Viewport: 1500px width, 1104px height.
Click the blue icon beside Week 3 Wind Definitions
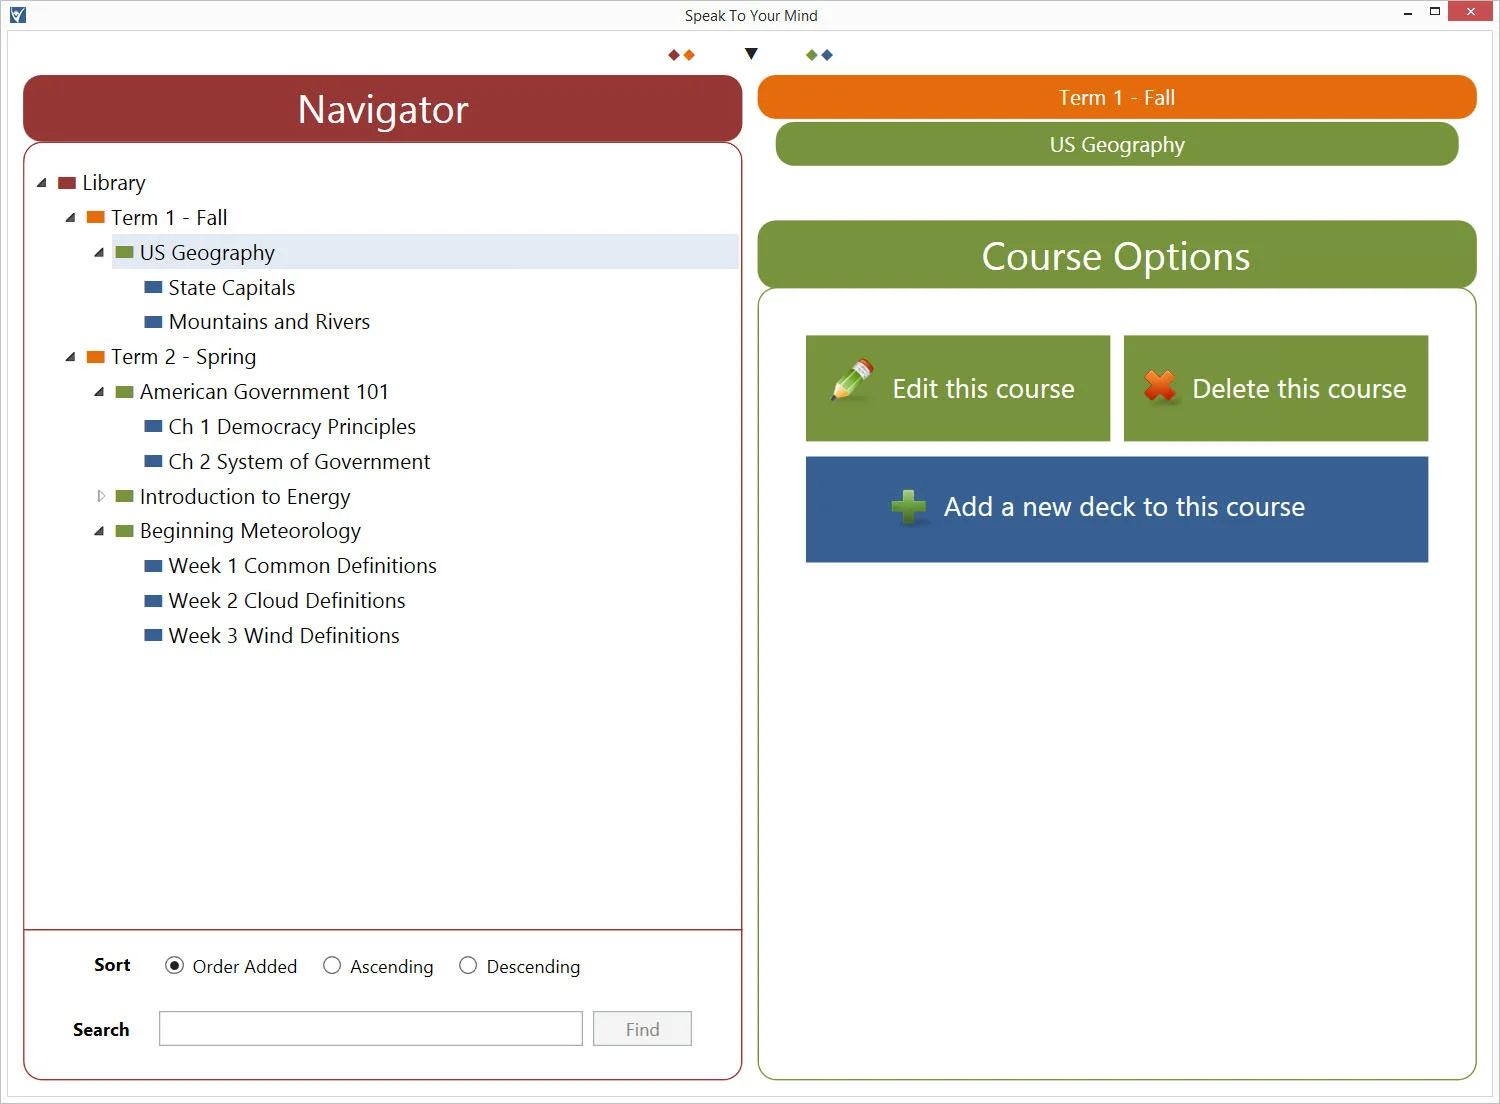[153, 635]
